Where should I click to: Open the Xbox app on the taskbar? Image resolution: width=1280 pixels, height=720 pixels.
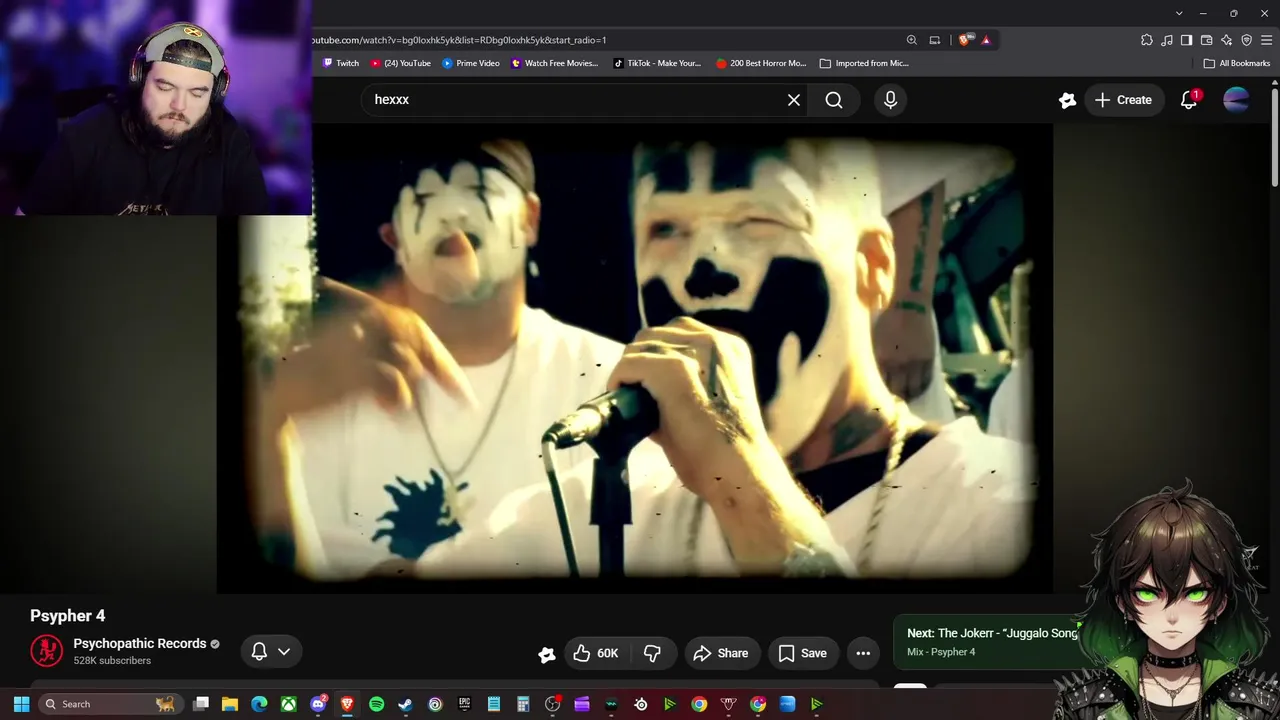(288, 704)
